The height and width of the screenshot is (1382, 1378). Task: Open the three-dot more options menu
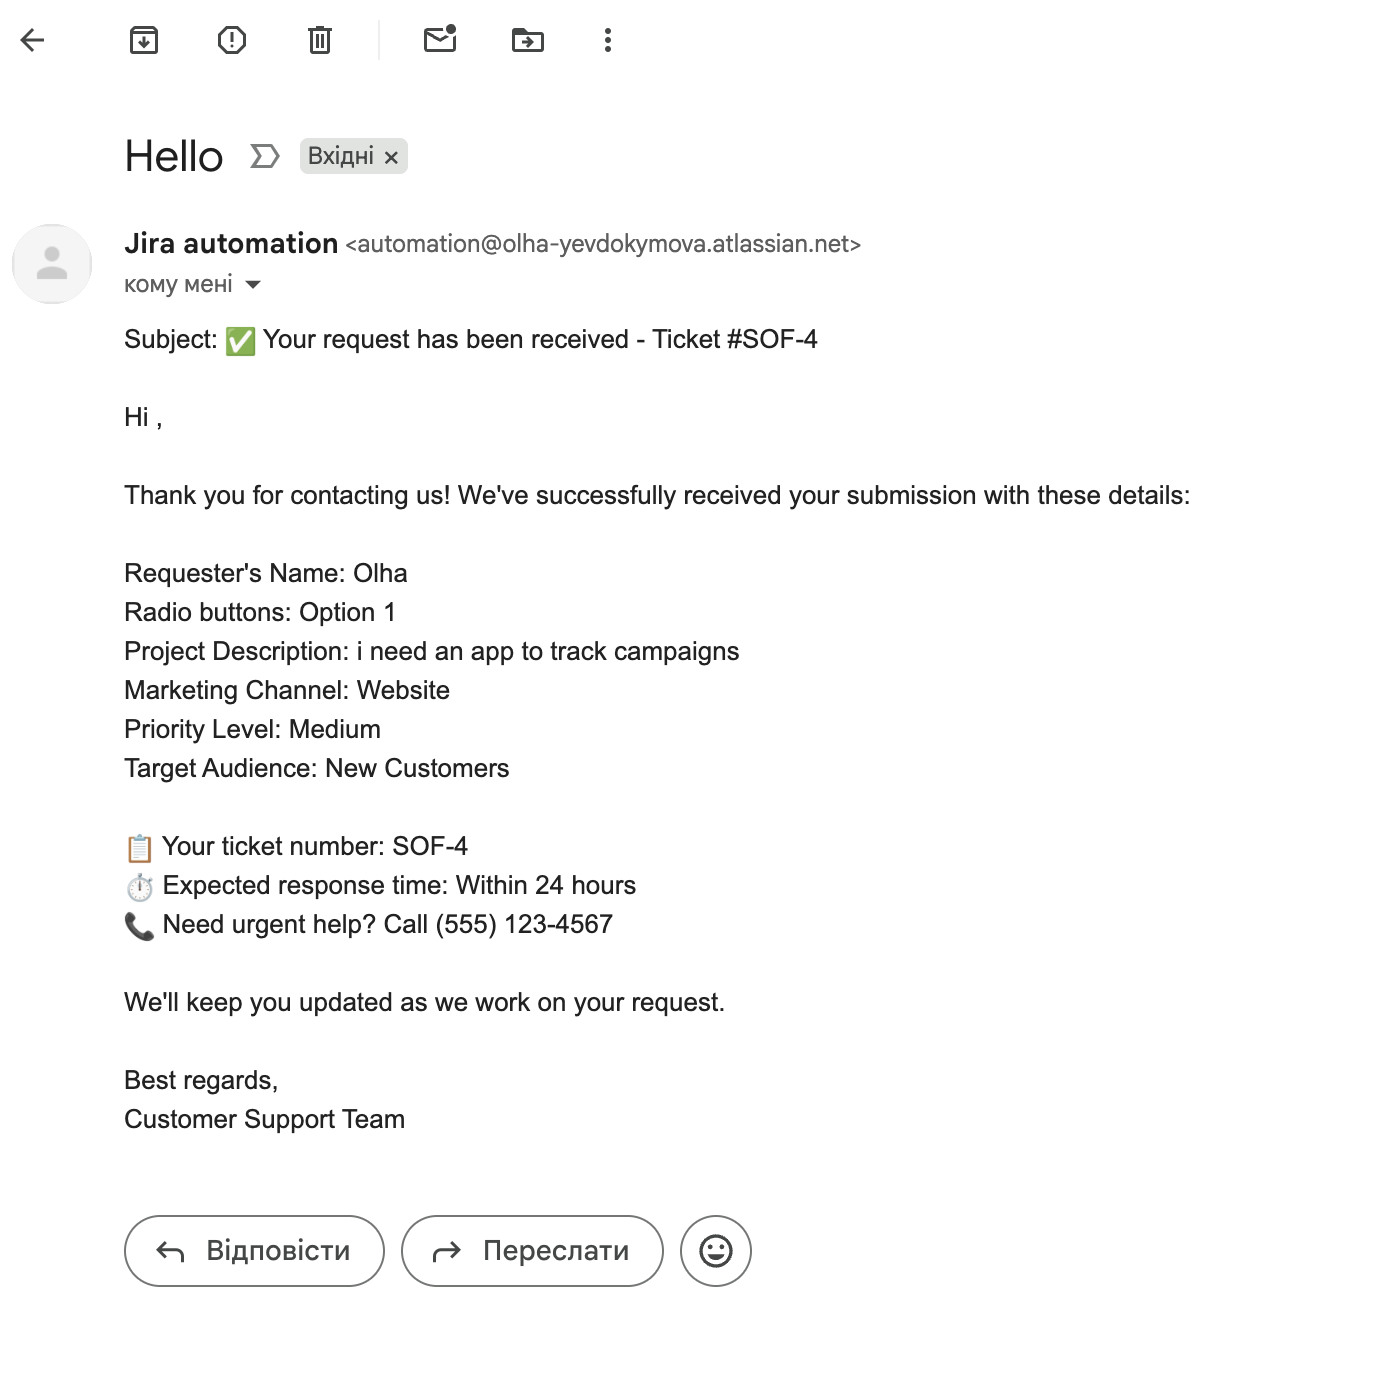click(608, 40)
